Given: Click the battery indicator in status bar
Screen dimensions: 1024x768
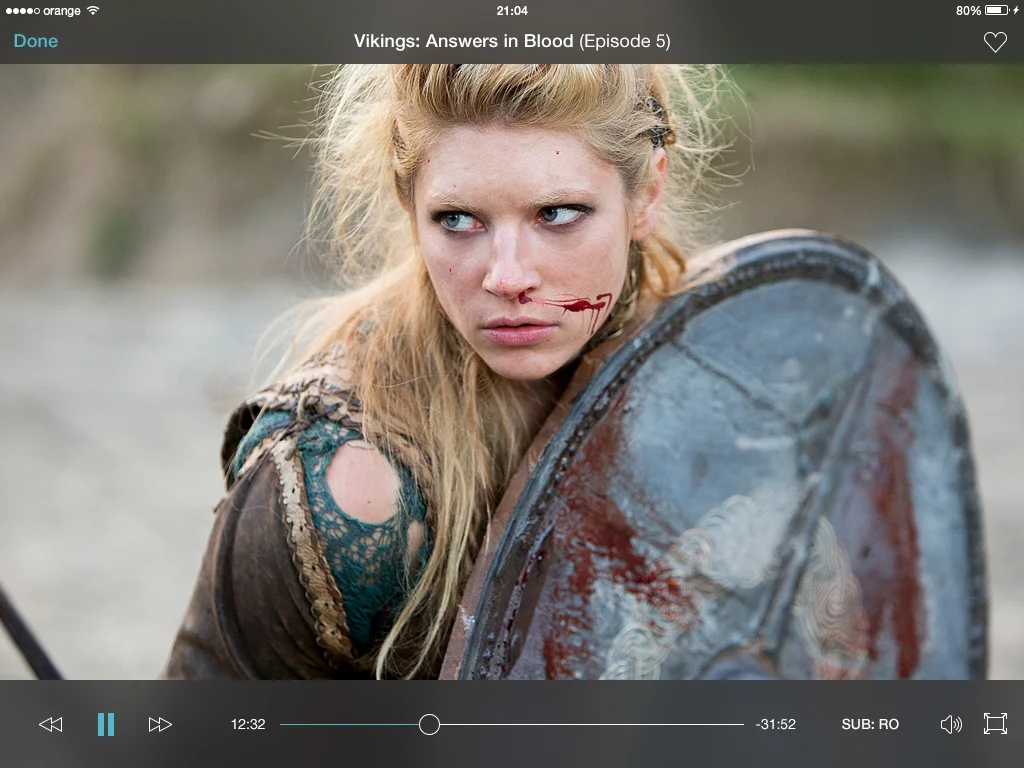Looking at the screenshot, I should coord(997,10).
